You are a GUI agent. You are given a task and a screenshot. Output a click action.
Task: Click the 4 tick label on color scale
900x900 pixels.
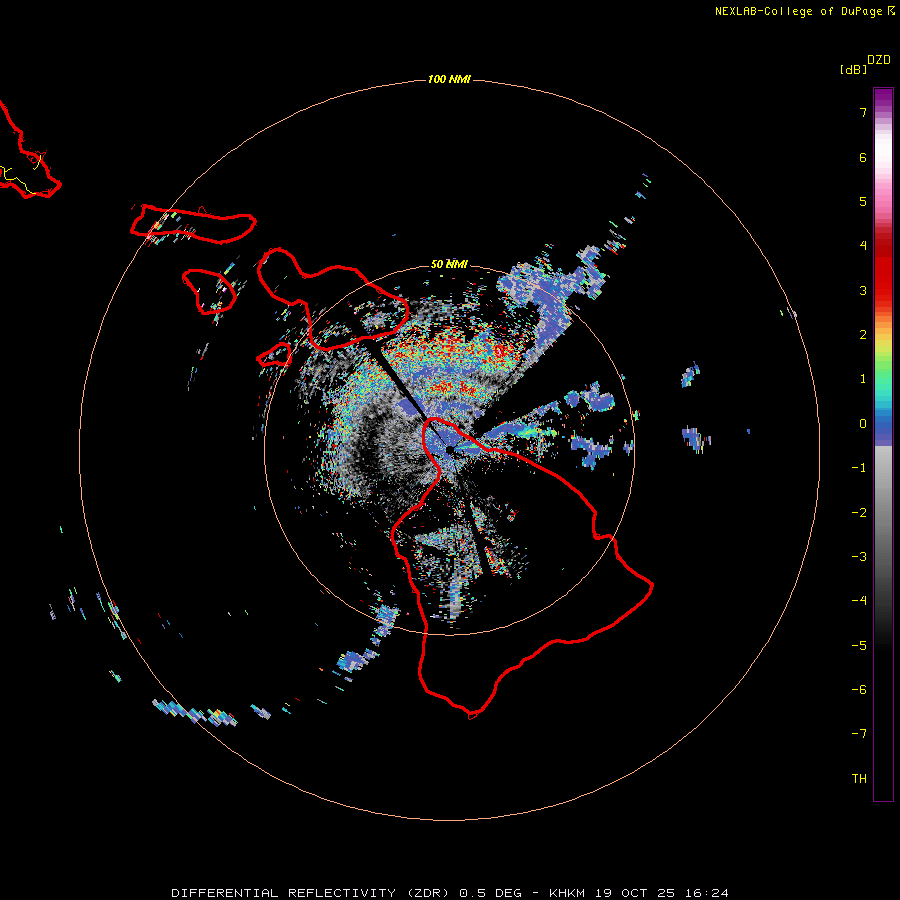click(x=863, y=246)
